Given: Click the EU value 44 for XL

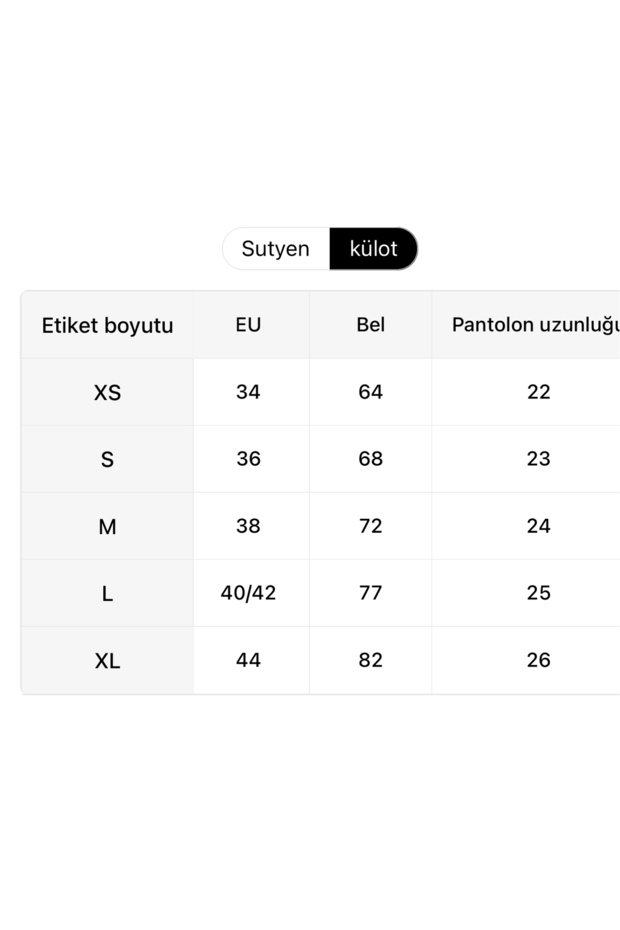Looking at the screenshot, I should pos(249,660).
